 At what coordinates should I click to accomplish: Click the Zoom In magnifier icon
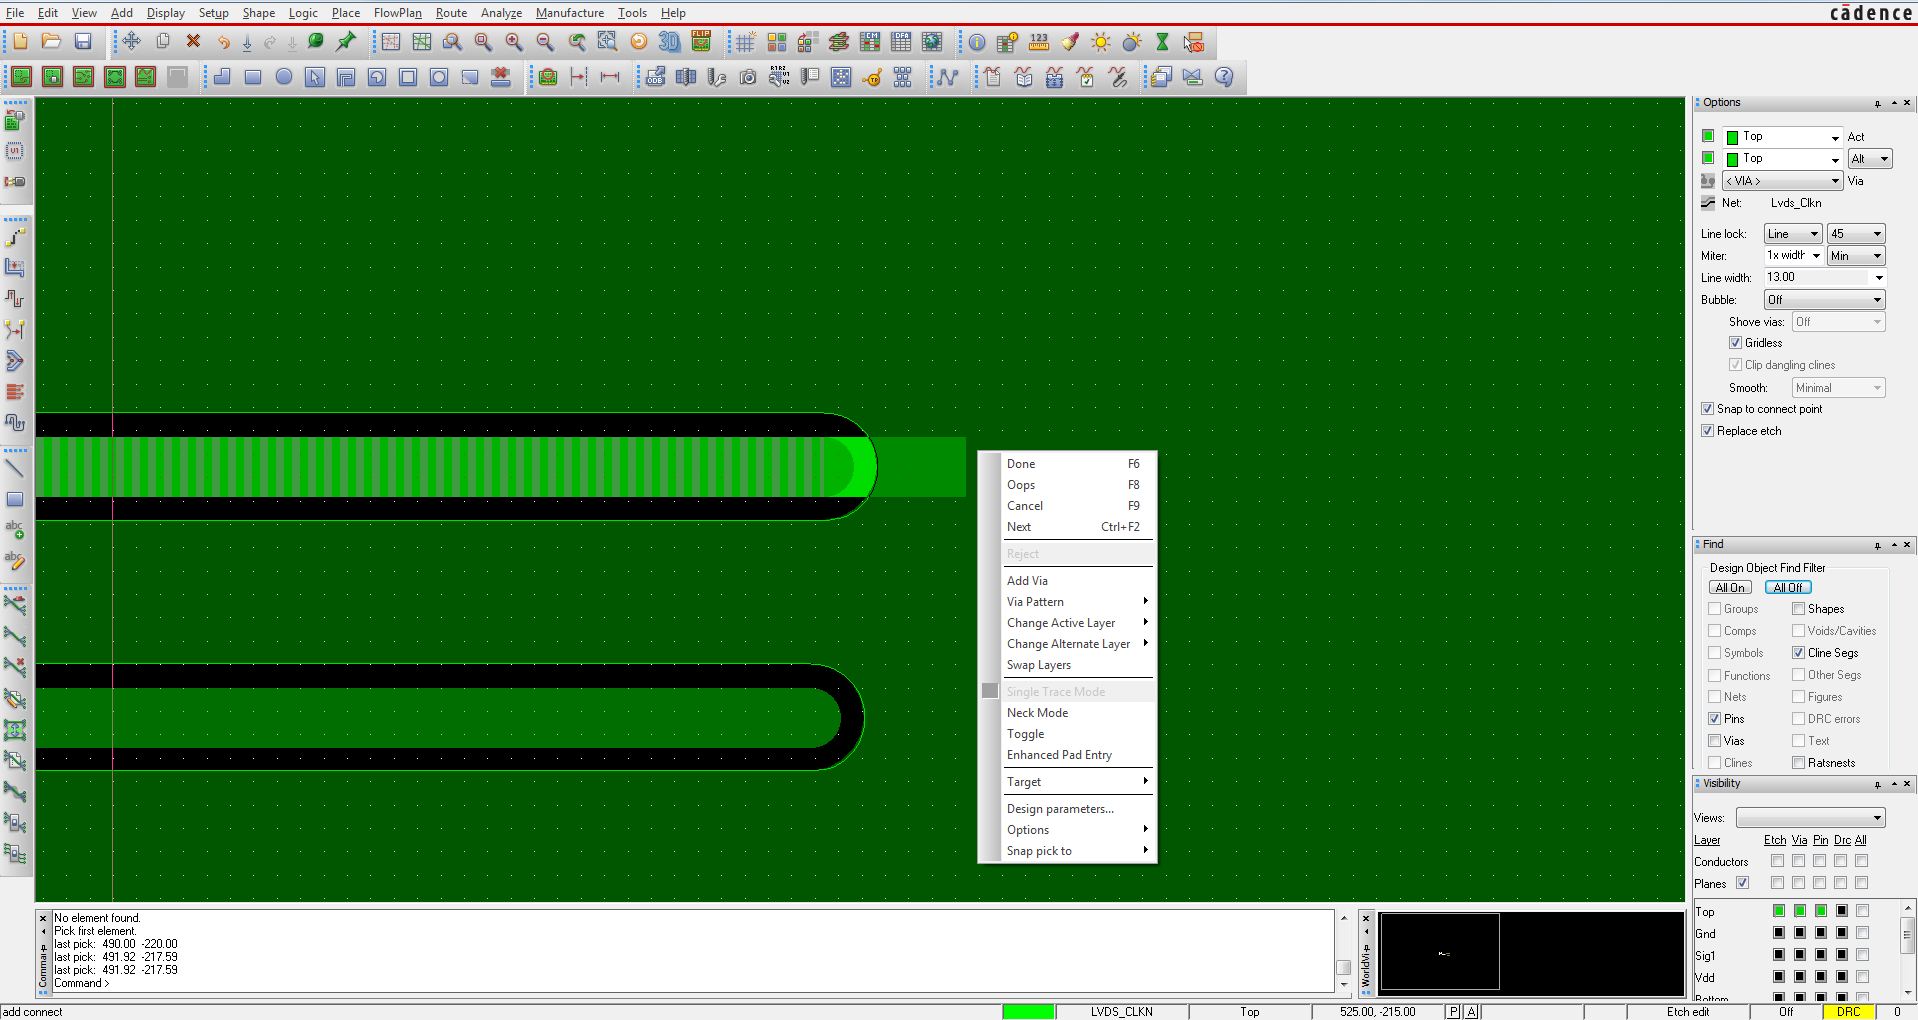514,42
